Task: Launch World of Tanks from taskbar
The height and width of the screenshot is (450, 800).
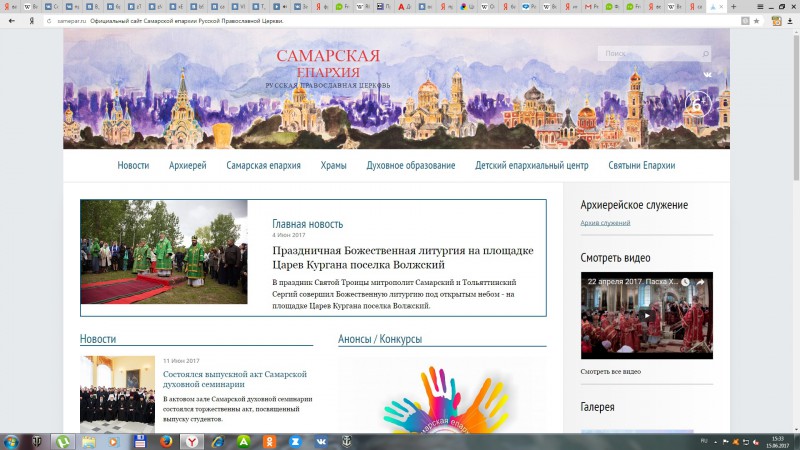Action: tap(37, 442)
